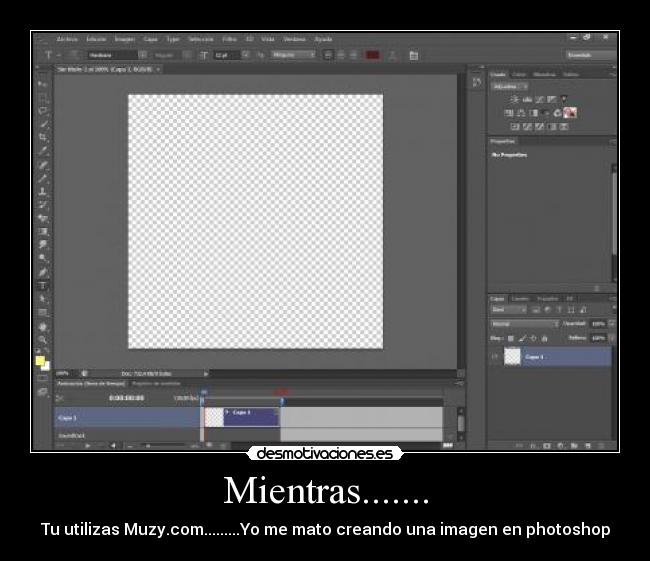Open the Capa menu
The width and height of the screenshot is (650, 561).
pos(150,39)
